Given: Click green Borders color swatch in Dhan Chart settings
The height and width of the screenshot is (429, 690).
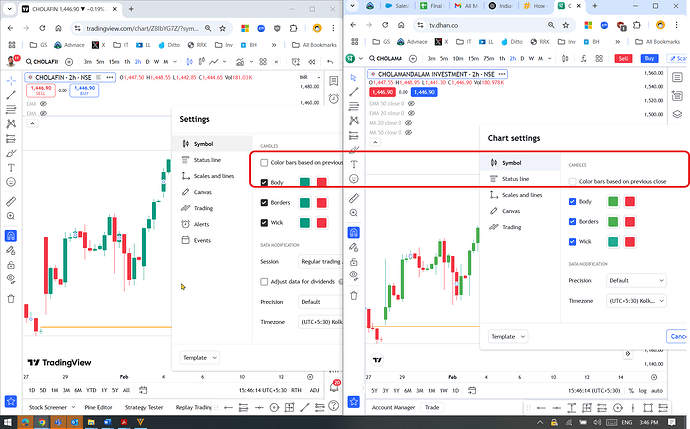Looking at the screenshot, I should point(613,221).
